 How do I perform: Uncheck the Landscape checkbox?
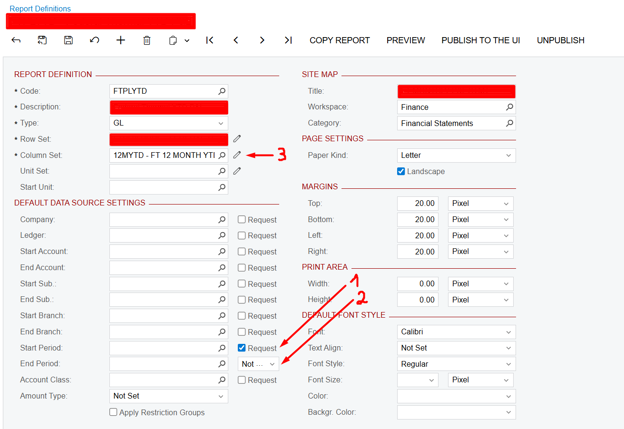tap(401, 171)
